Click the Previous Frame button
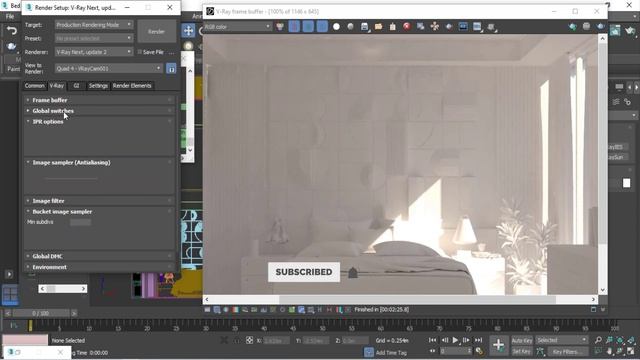 pyautogui.click(x=444, y=340)
